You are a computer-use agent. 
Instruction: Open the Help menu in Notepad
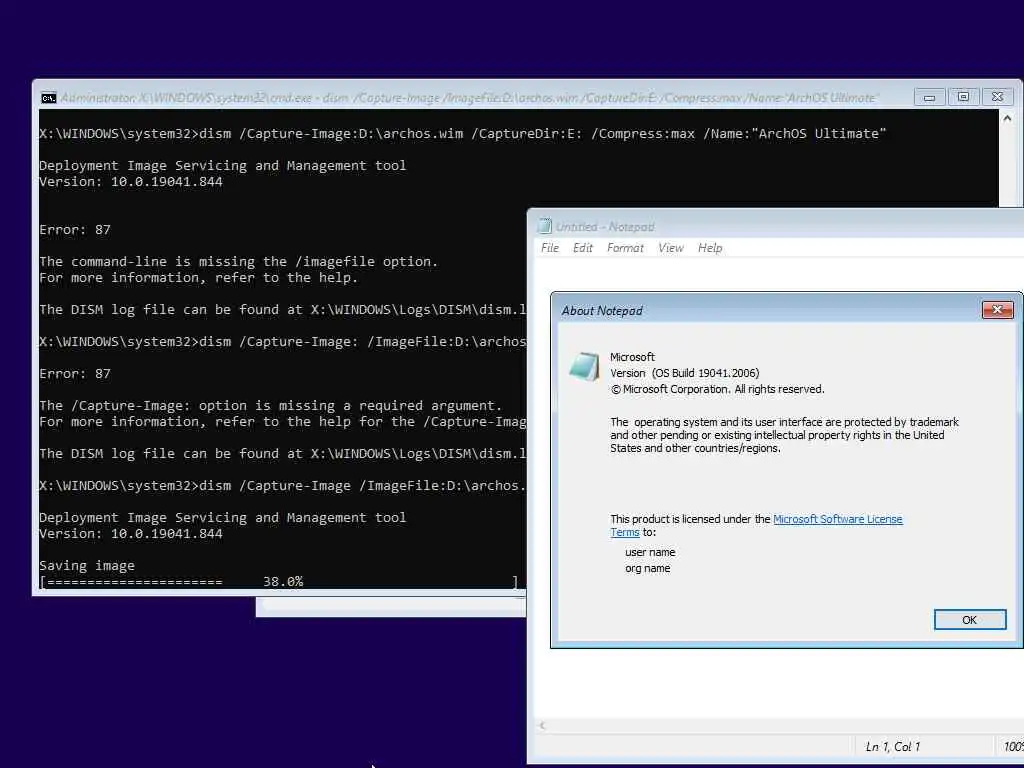(x=710, y=248)
